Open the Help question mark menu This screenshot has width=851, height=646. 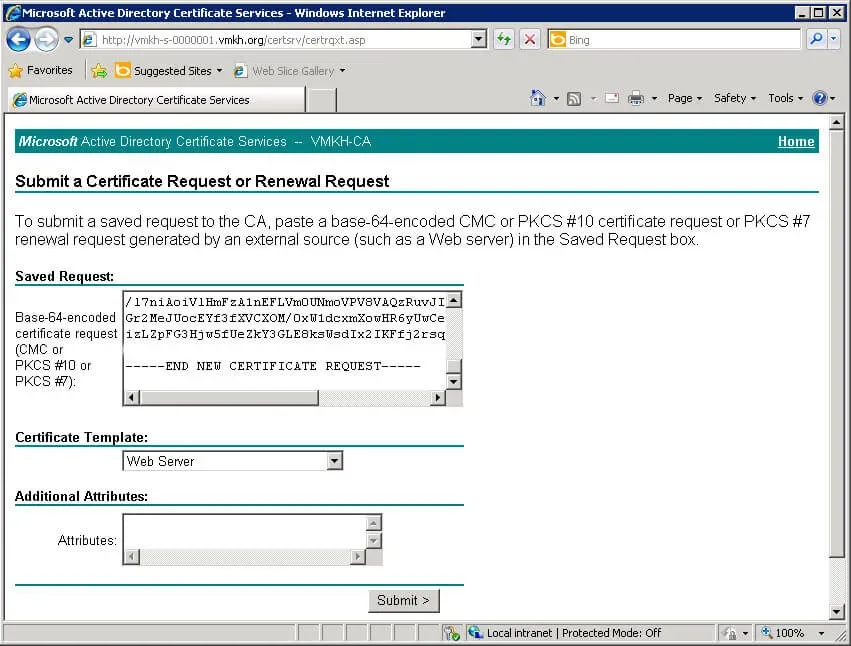coord(823,98)
